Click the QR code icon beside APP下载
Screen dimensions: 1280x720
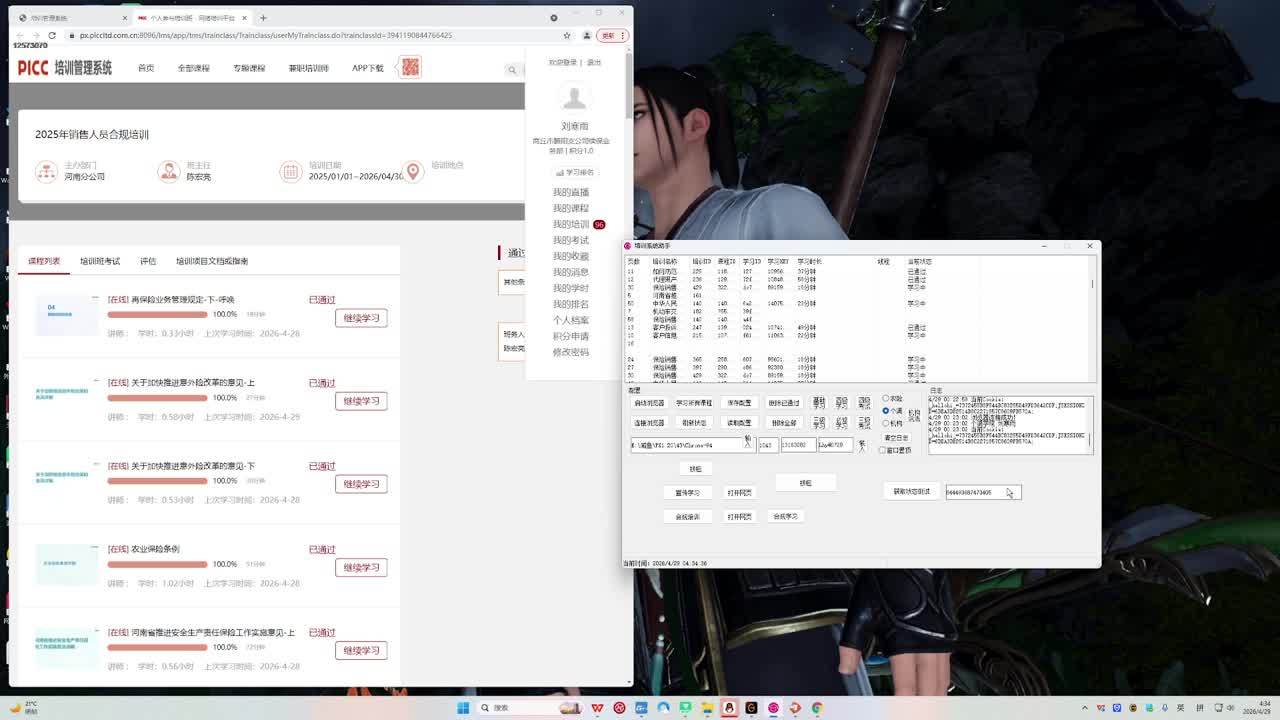(x=410, y=67)
